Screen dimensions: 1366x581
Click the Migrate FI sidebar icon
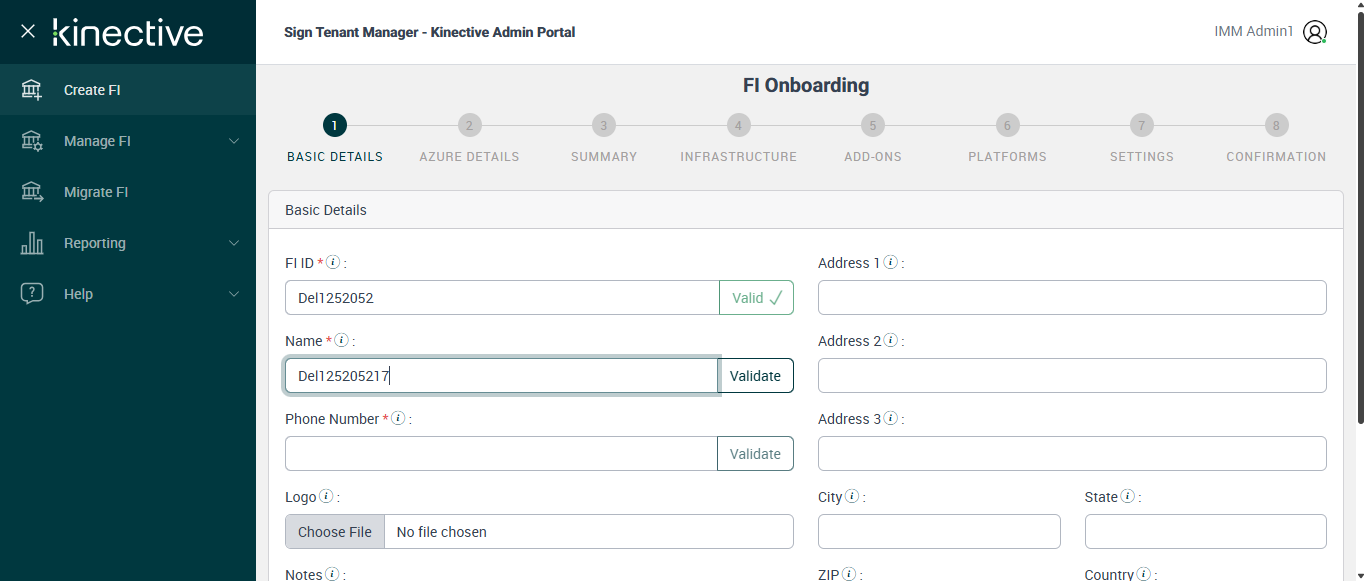point(32,192)
